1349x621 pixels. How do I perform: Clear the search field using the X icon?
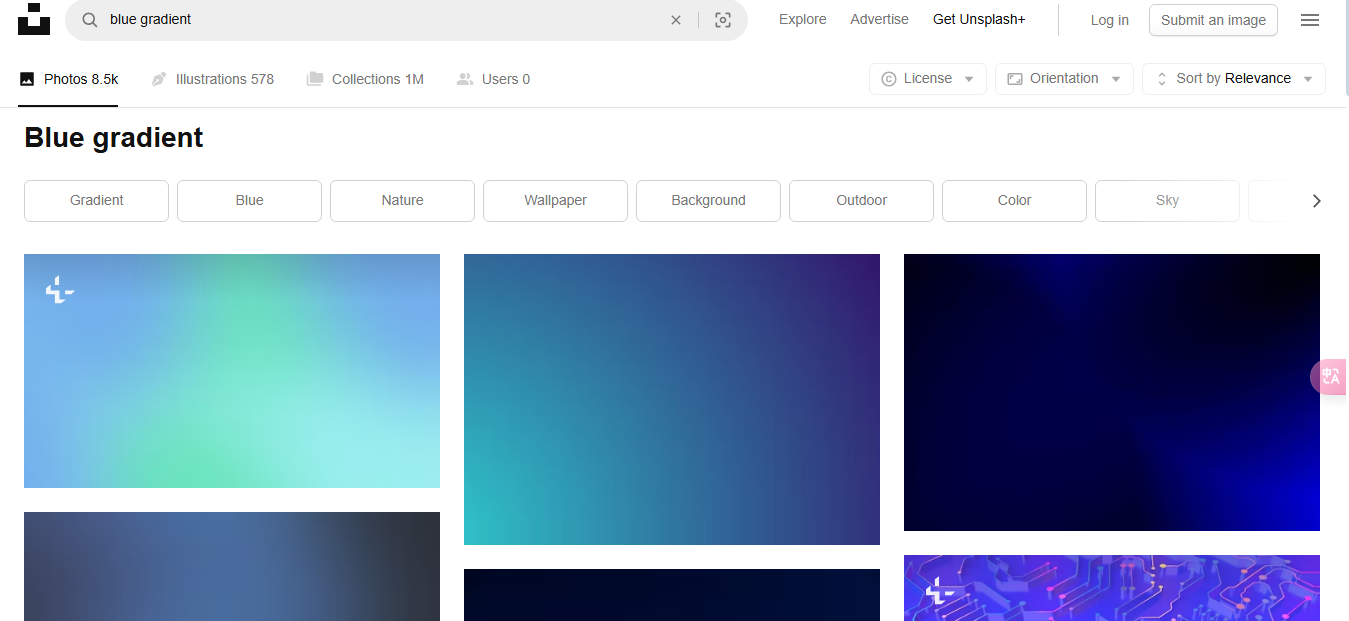click(x=676, y=19)
